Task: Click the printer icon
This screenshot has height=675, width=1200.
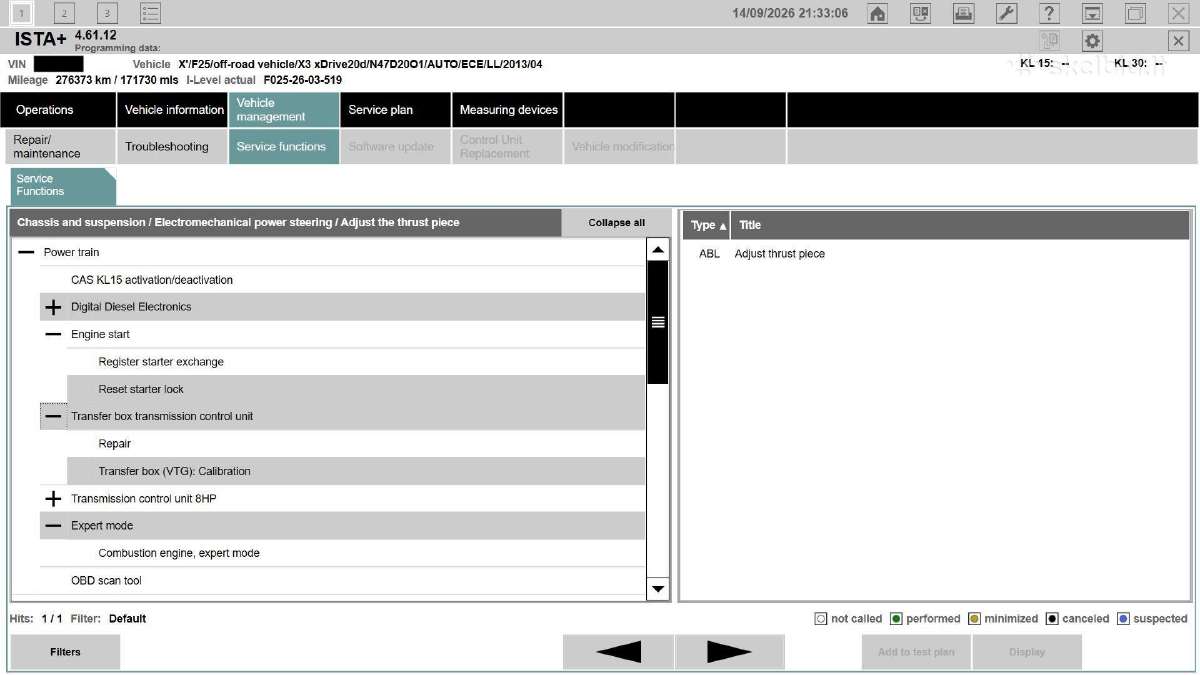Action: tap(963, 13)
